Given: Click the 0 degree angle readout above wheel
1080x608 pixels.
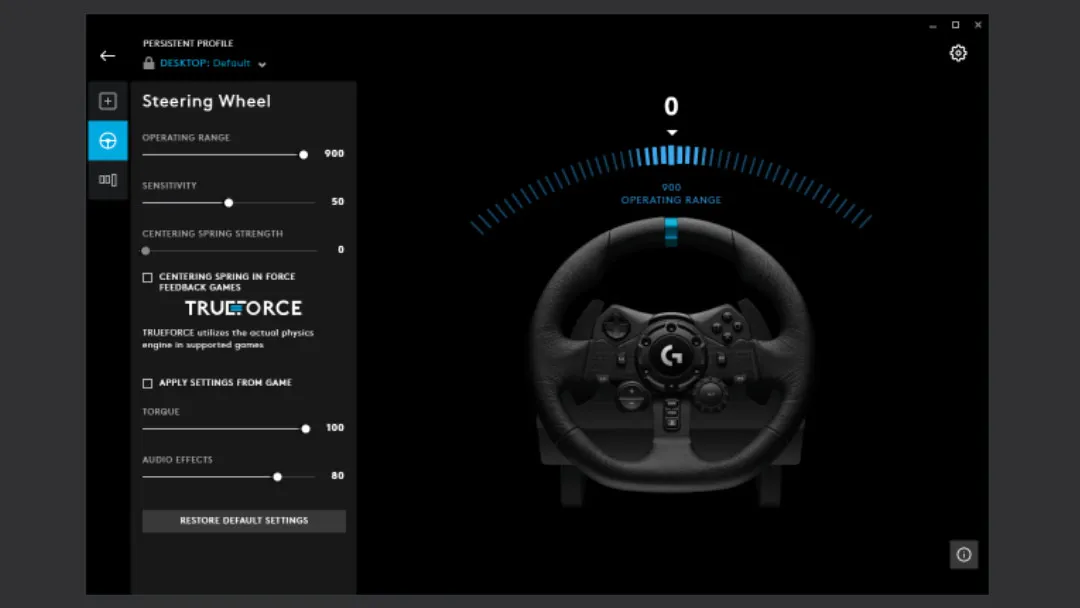Looking at the screenshot, I should 671,106.
